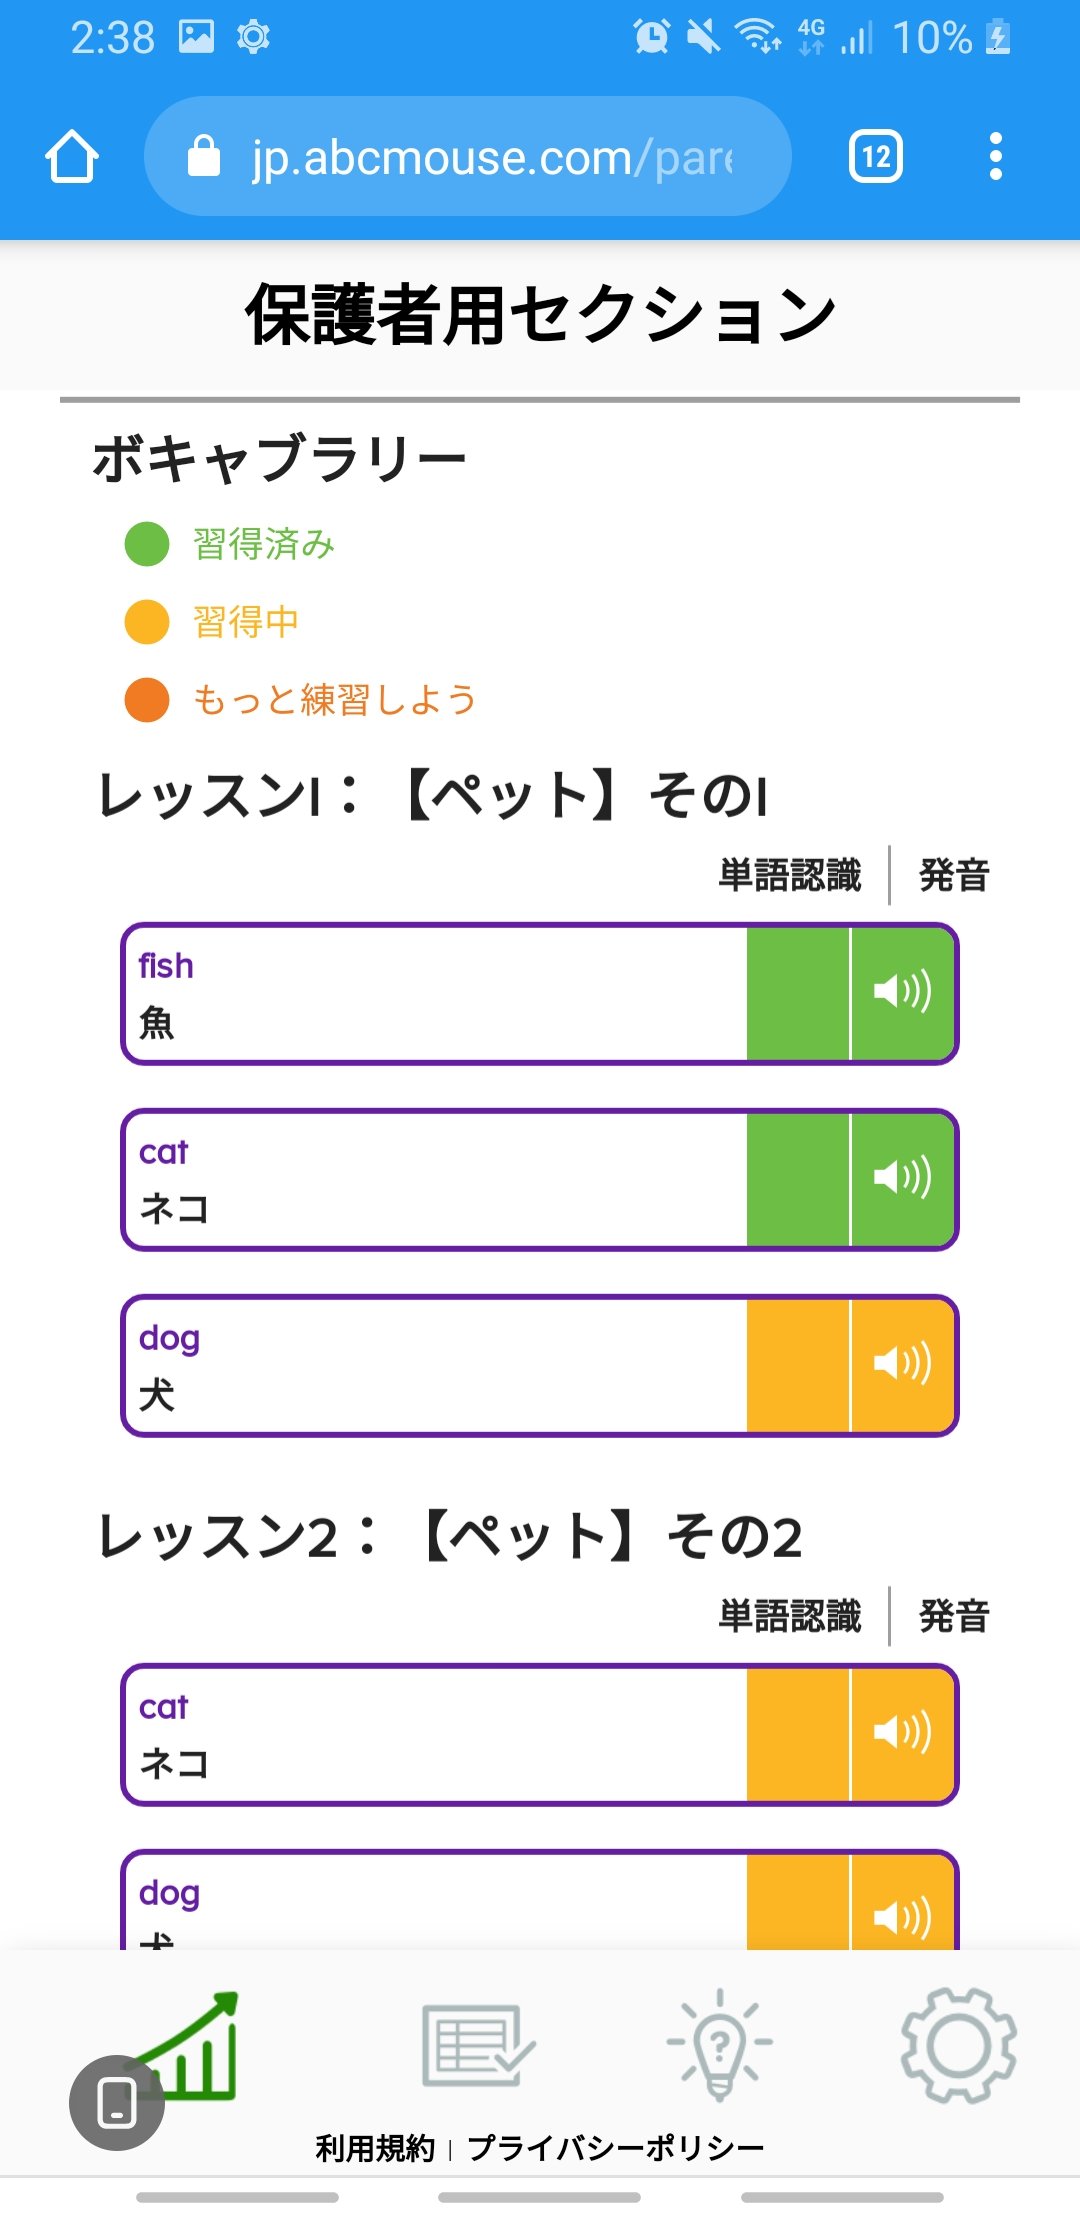Play pronunciation audio for fish
1080x2220 pixels.
(903, 992)
